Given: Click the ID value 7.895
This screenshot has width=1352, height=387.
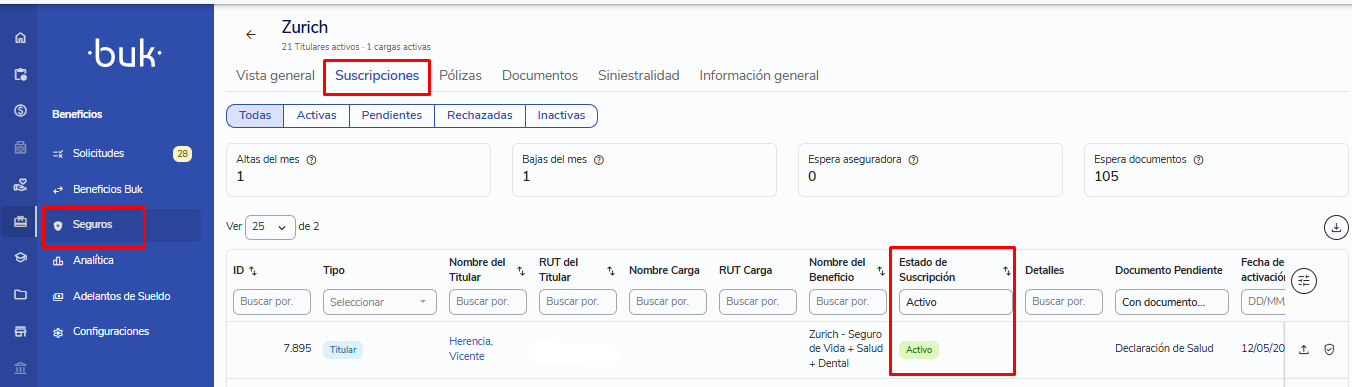Looking at the screenshot, I should click(x=297, y=348).
